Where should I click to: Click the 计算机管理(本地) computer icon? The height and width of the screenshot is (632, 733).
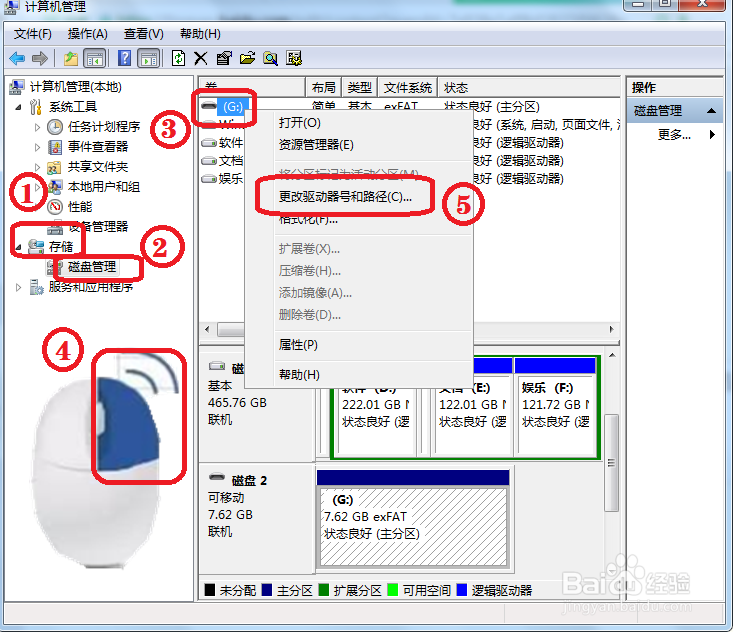[17, 87]
